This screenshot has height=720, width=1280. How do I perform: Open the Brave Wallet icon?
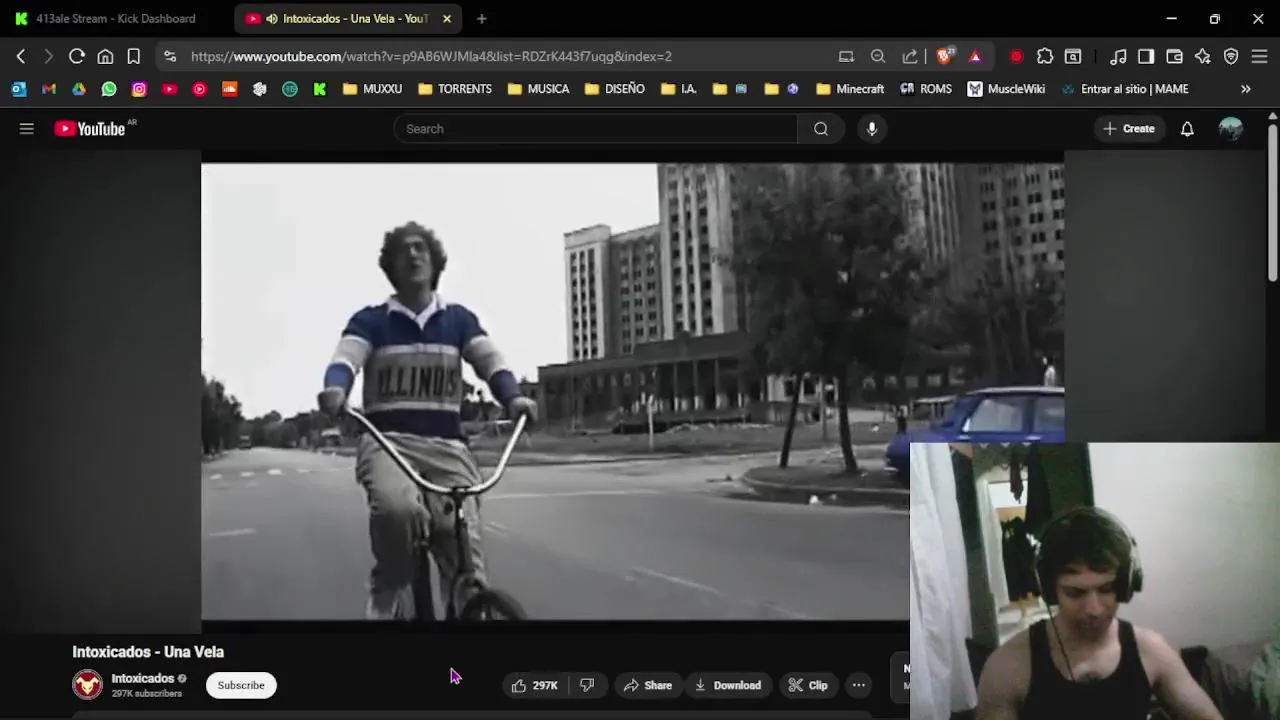pos(1175,56)
